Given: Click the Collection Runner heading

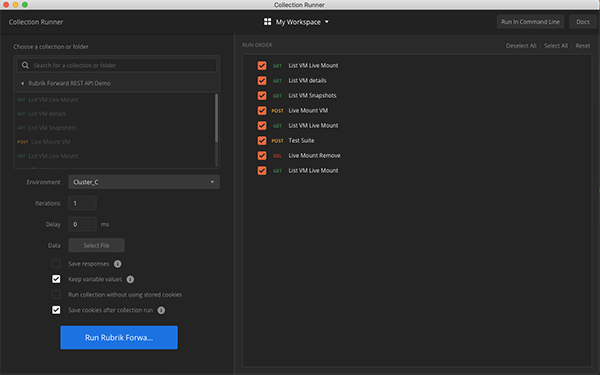Looking at the screenshot, I should tap(36, 22).
